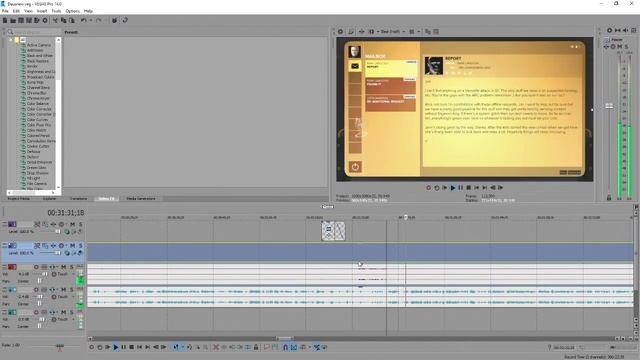Select the Active Camera effect in the tree
The width and height of the screenshot is (640, 360).
pyautogui.click(x=39, y=45)
